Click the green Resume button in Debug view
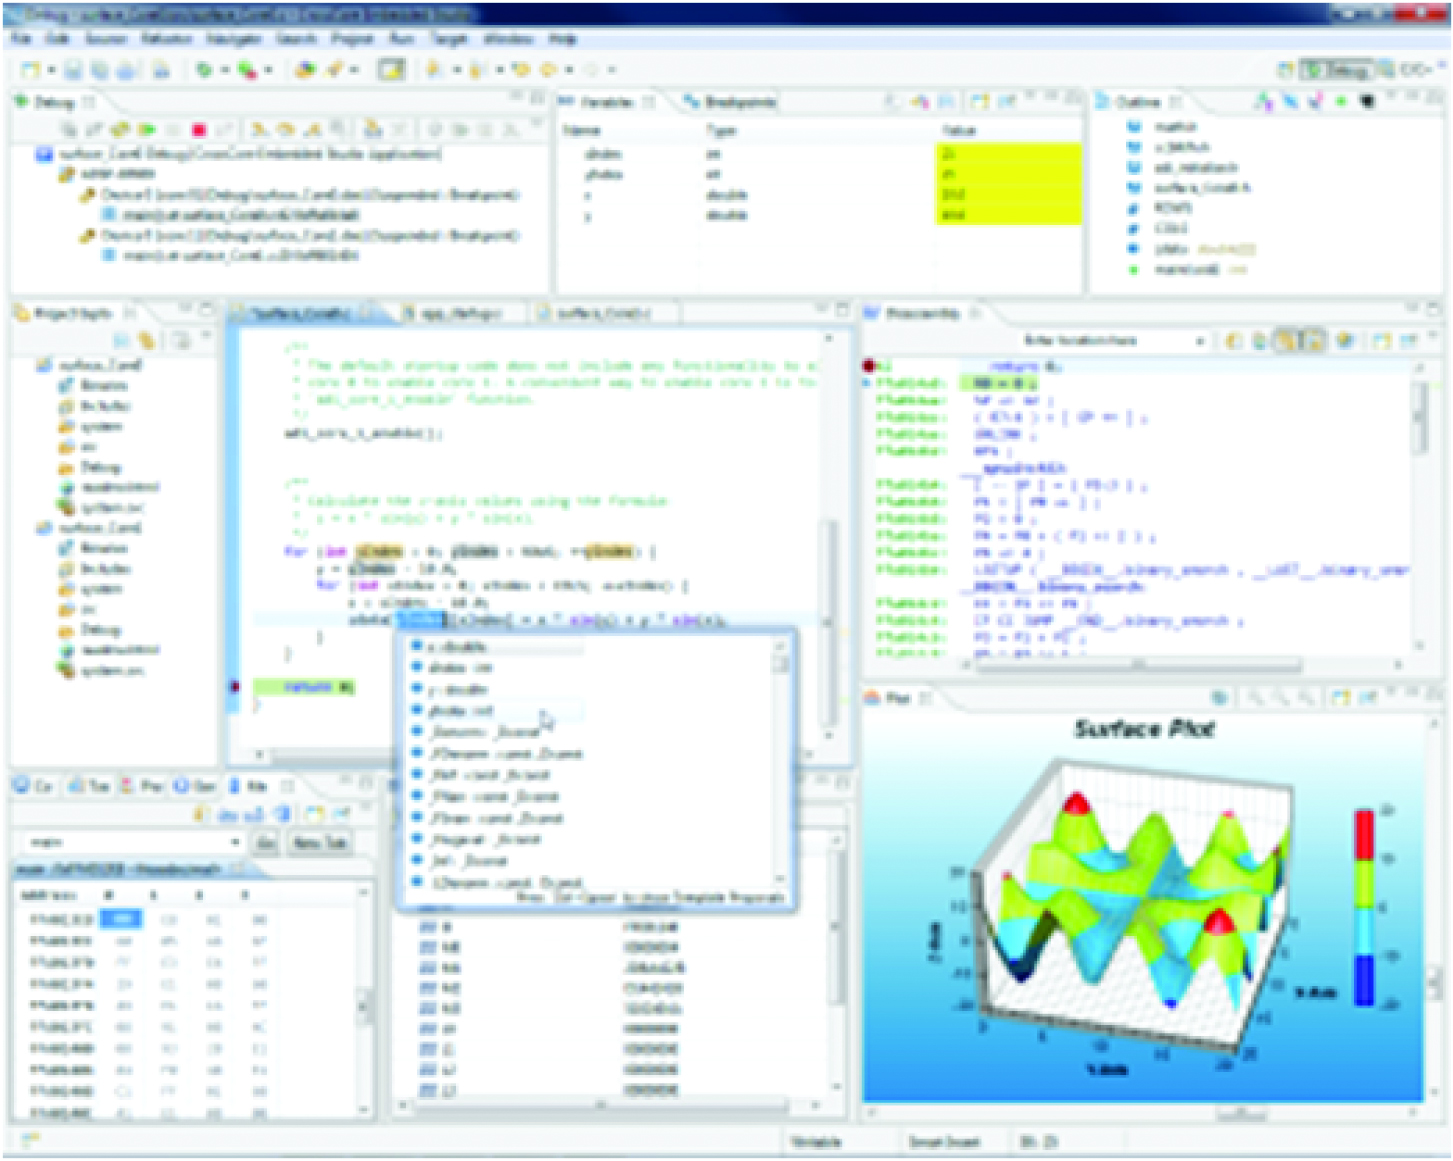The width and height of the screenshot is (1453, 1161). coord(147,130)
